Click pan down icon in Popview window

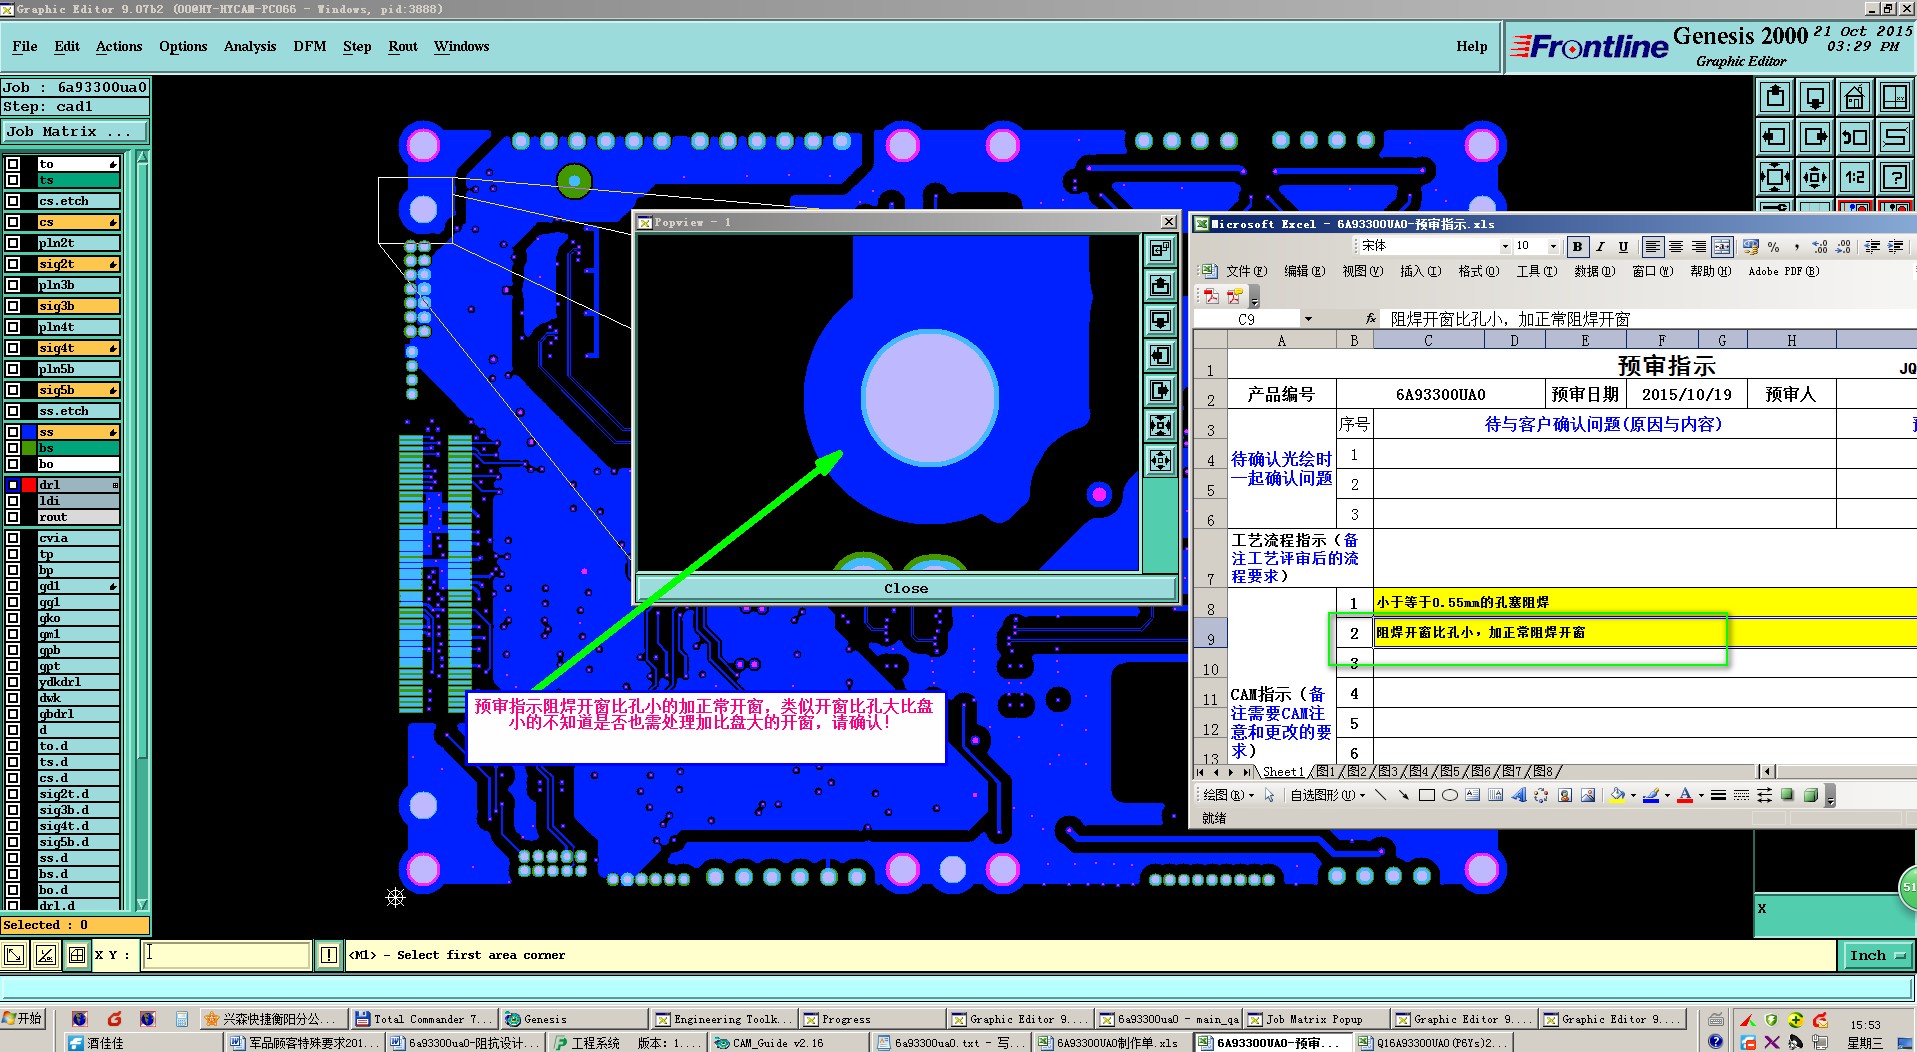click(1160, 320)
